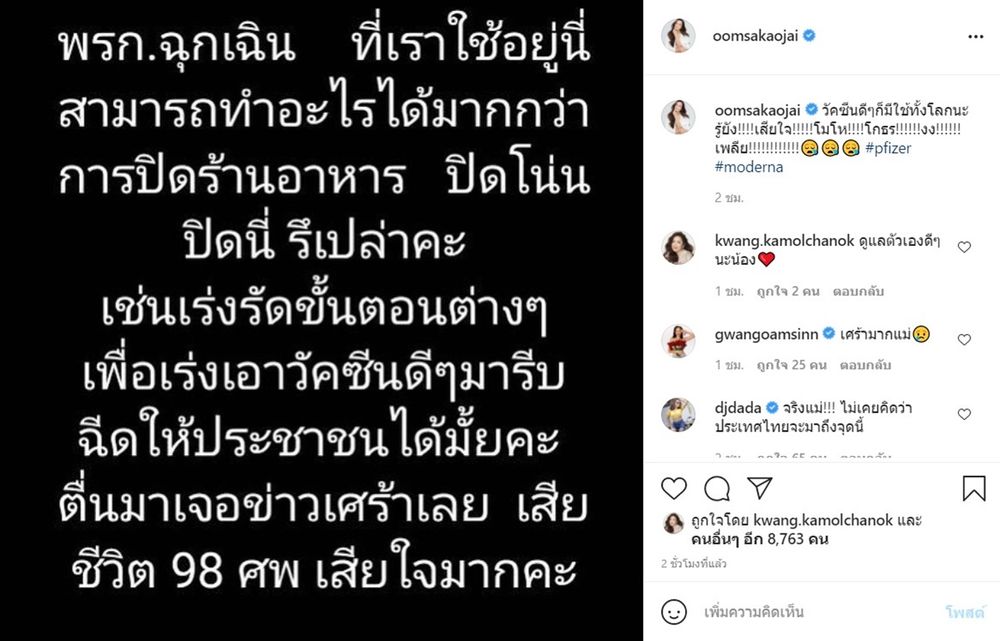Save the post with the bookmark icon
This screenshot has width=1000, height=641.
point(974,489)
